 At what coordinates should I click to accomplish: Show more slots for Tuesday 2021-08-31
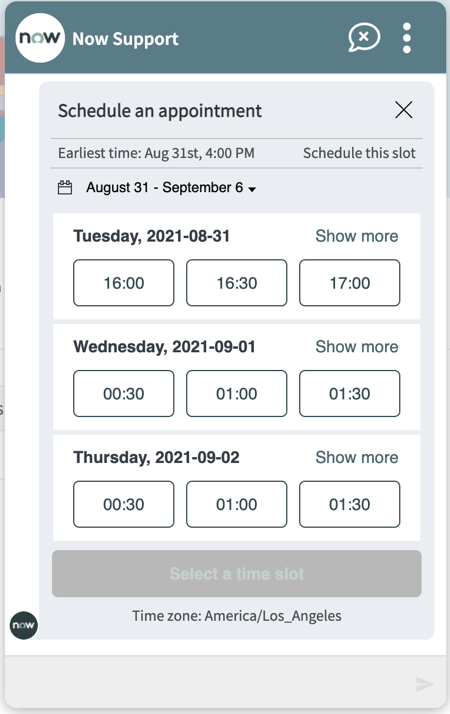coord(357,236)
